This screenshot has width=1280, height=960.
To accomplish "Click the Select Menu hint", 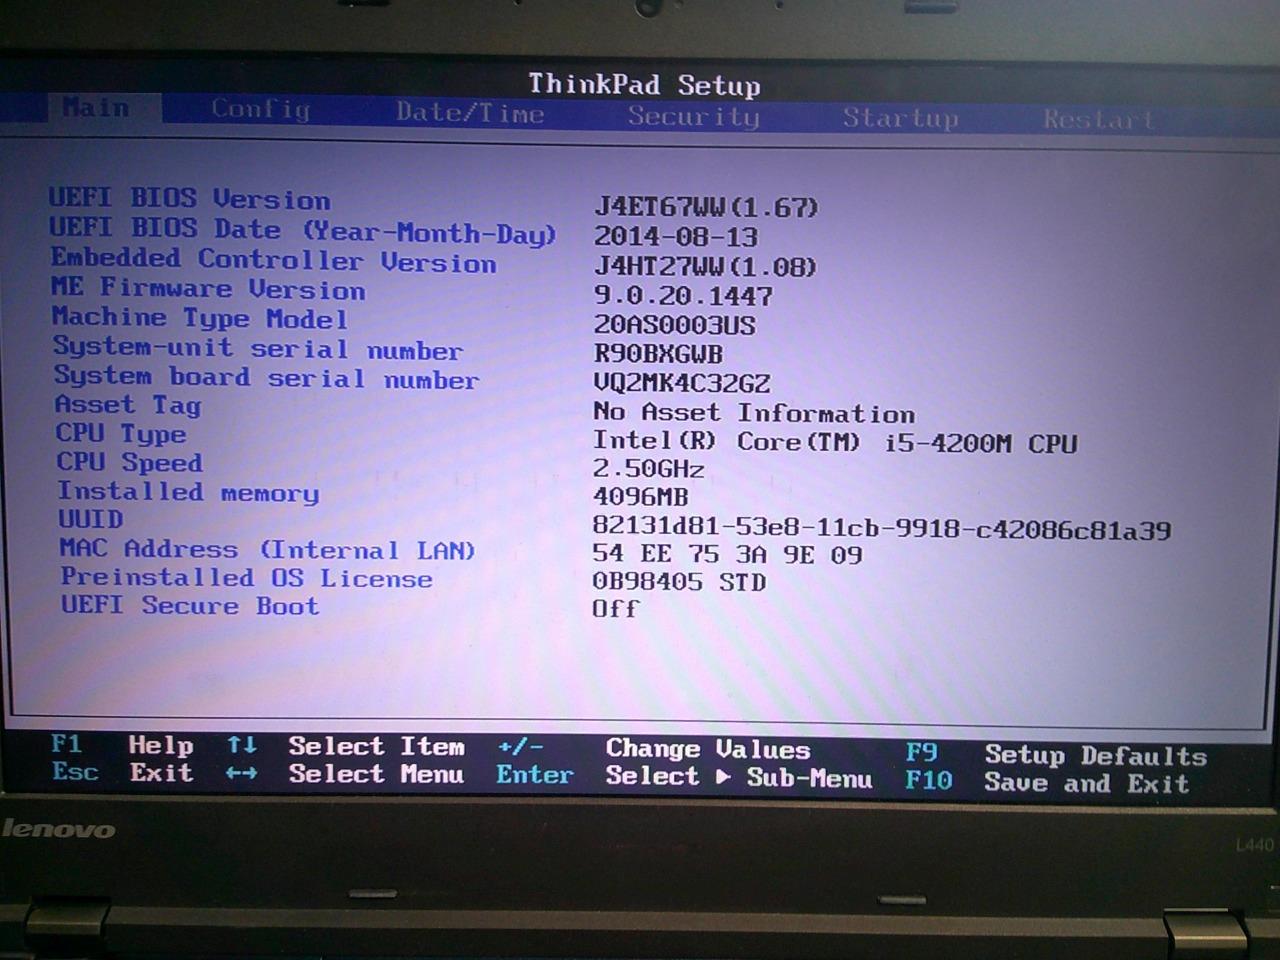I will pos(376,774).
